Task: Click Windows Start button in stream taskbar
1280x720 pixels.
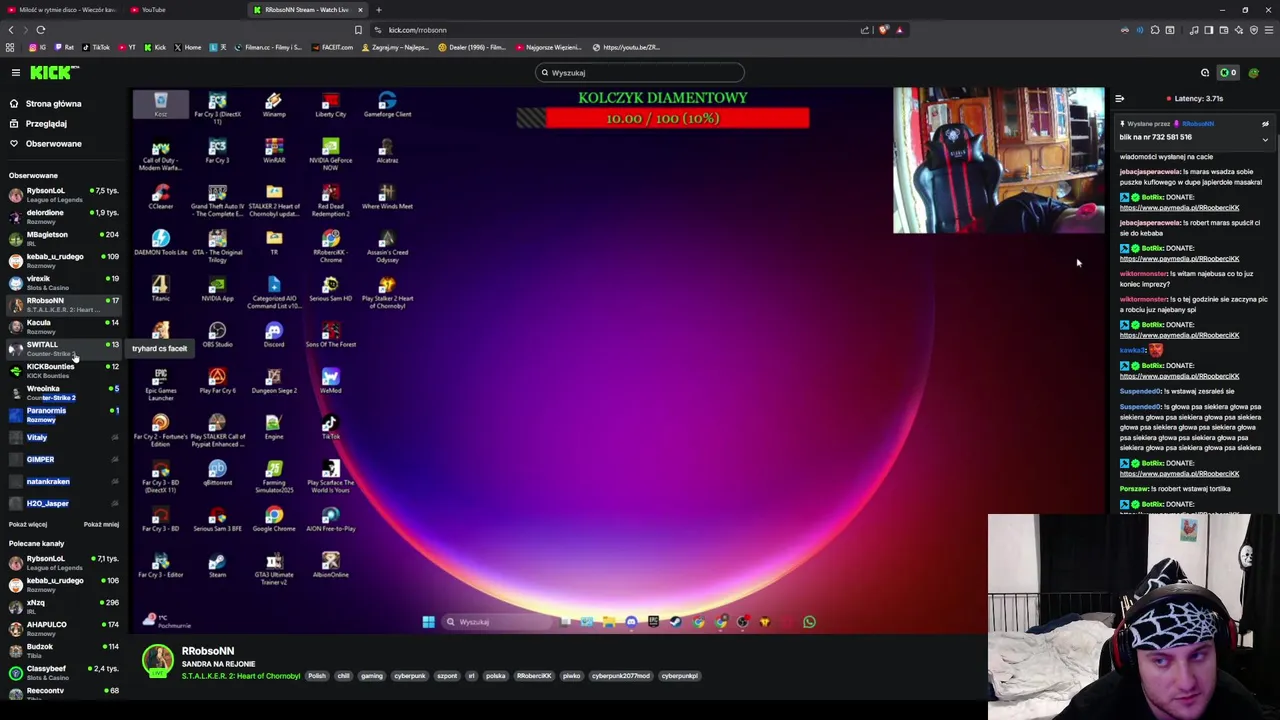Action: [428, 622]
